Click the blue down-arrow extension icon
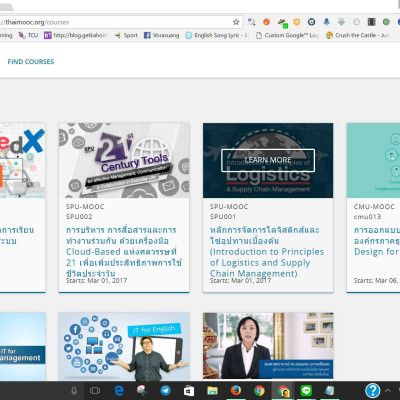This screenshot has height=400, width=400. 326,22
